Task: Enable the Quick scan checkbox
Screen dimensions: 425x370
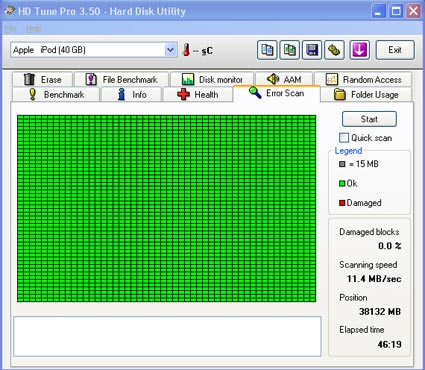Action: (343, 138)
